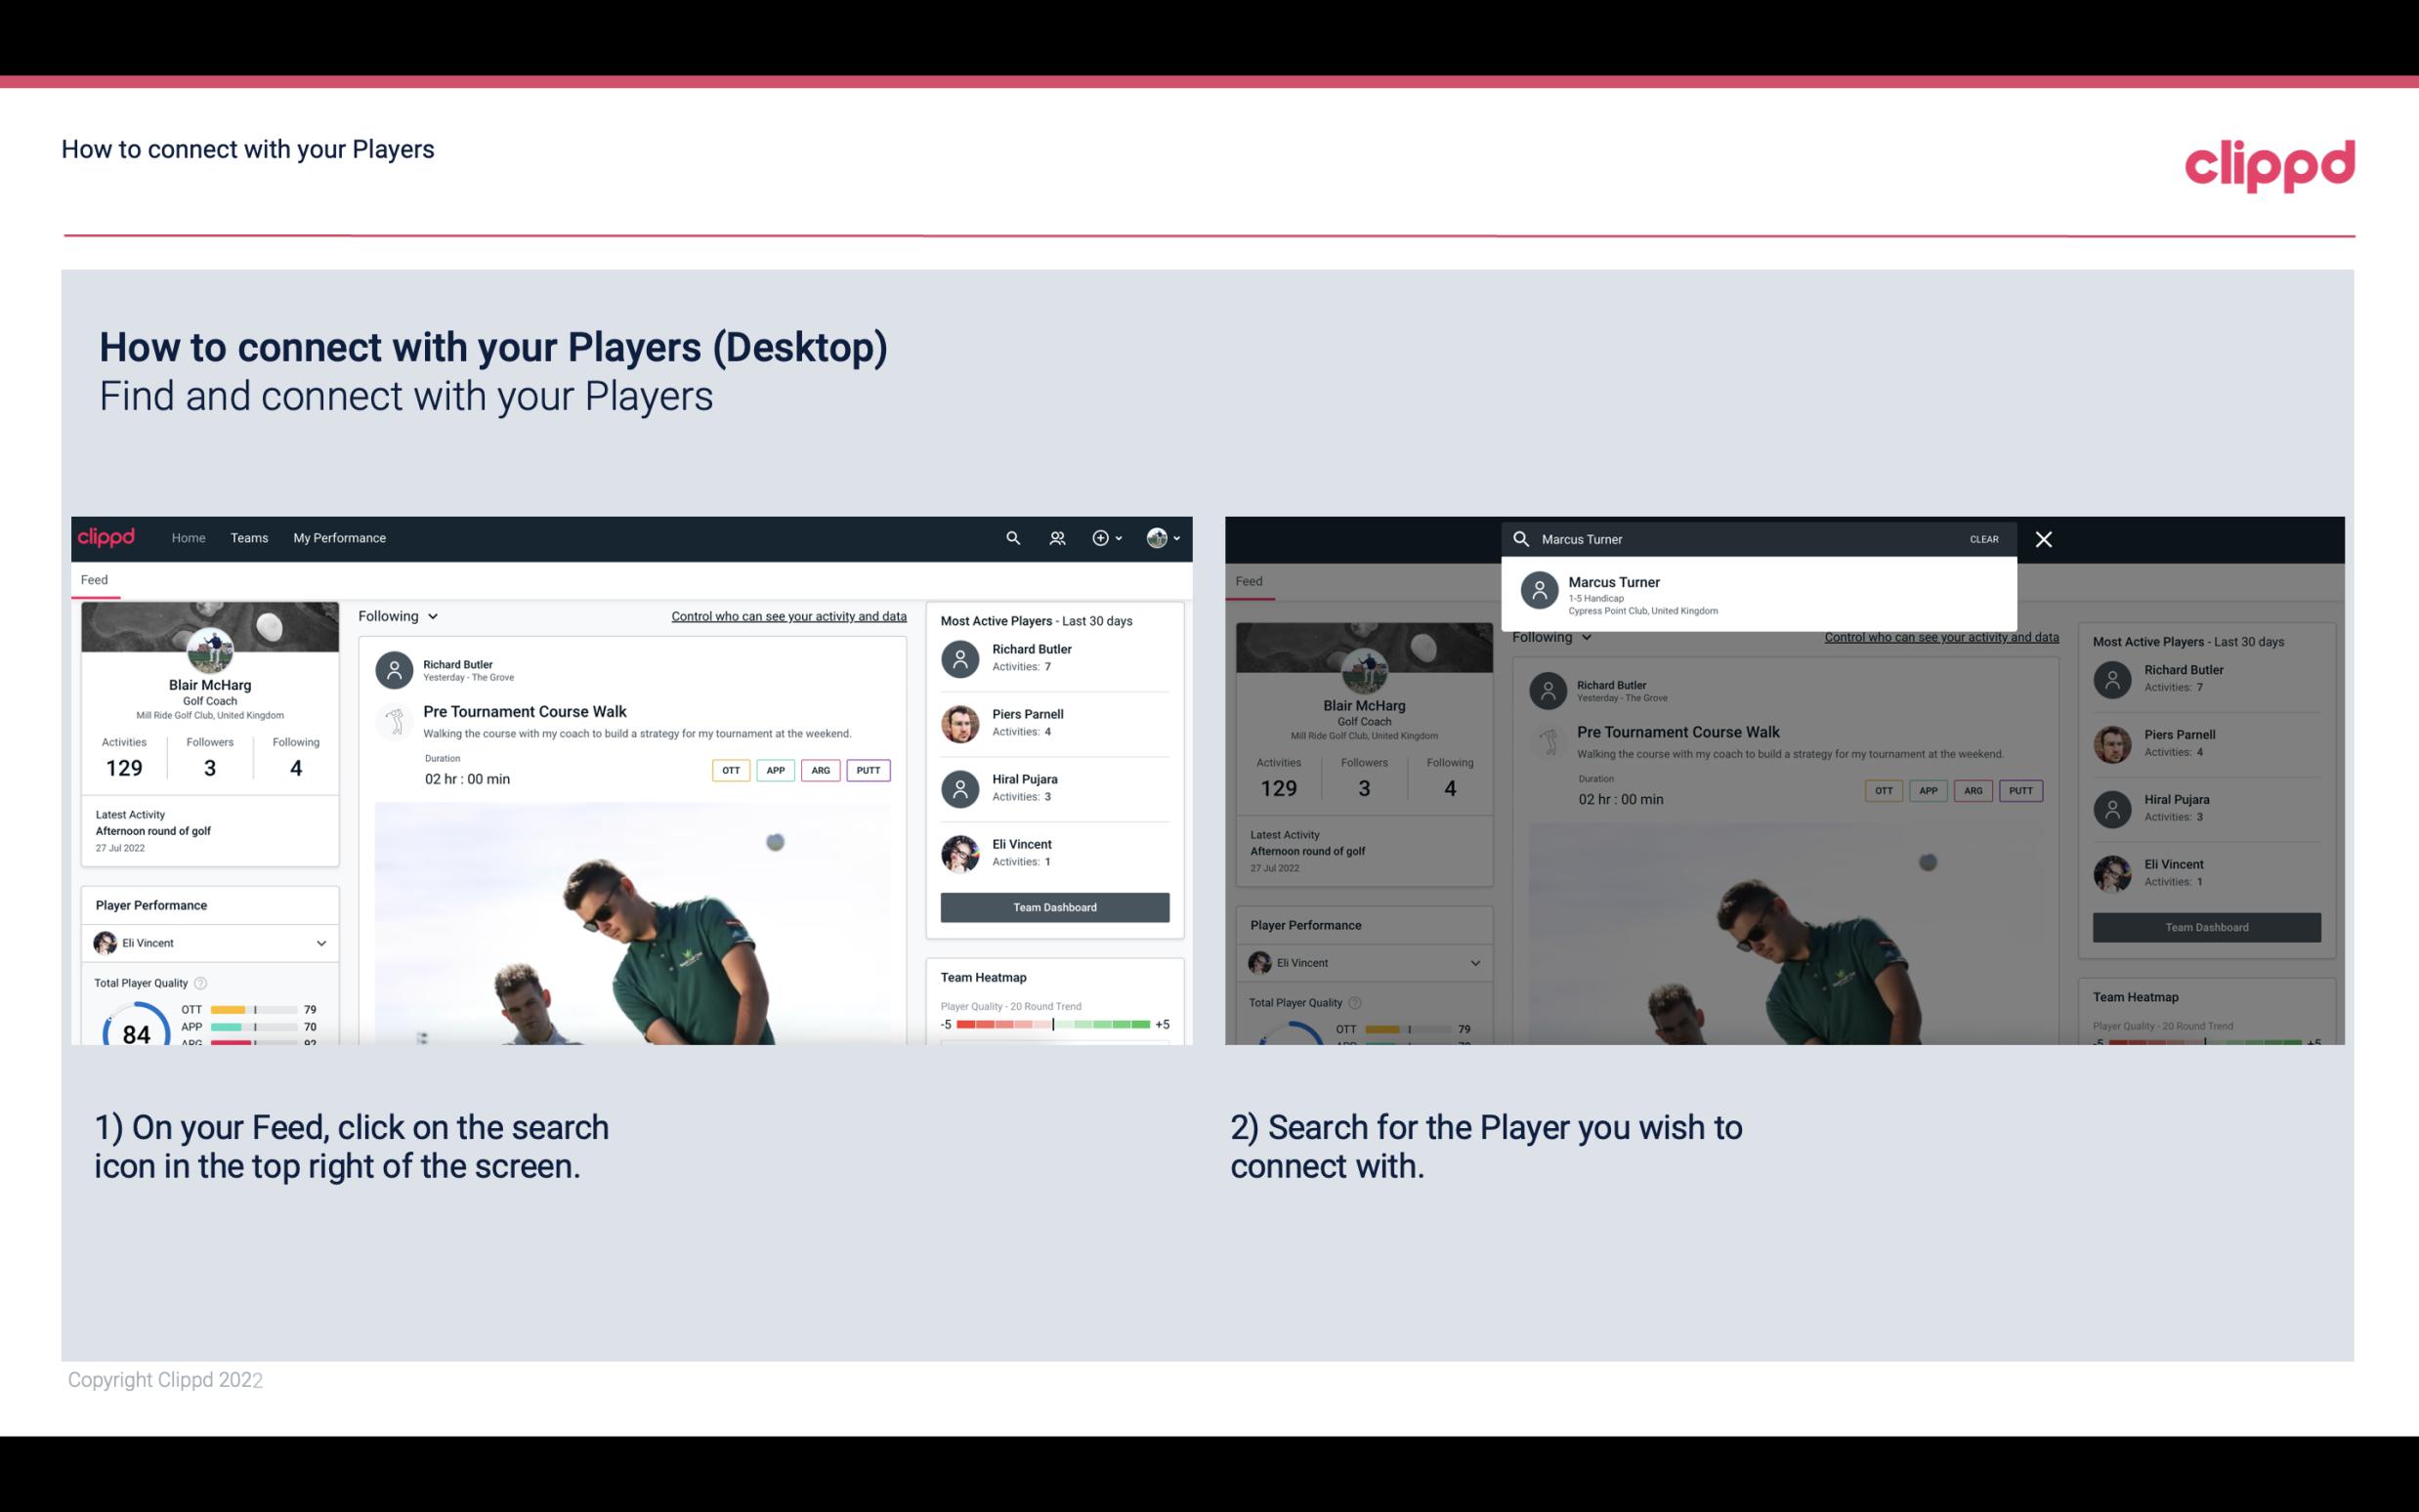Expand the My Performance navigation menu
The width and height of the screenshot is (2419, 1512).
coord(338,538)
